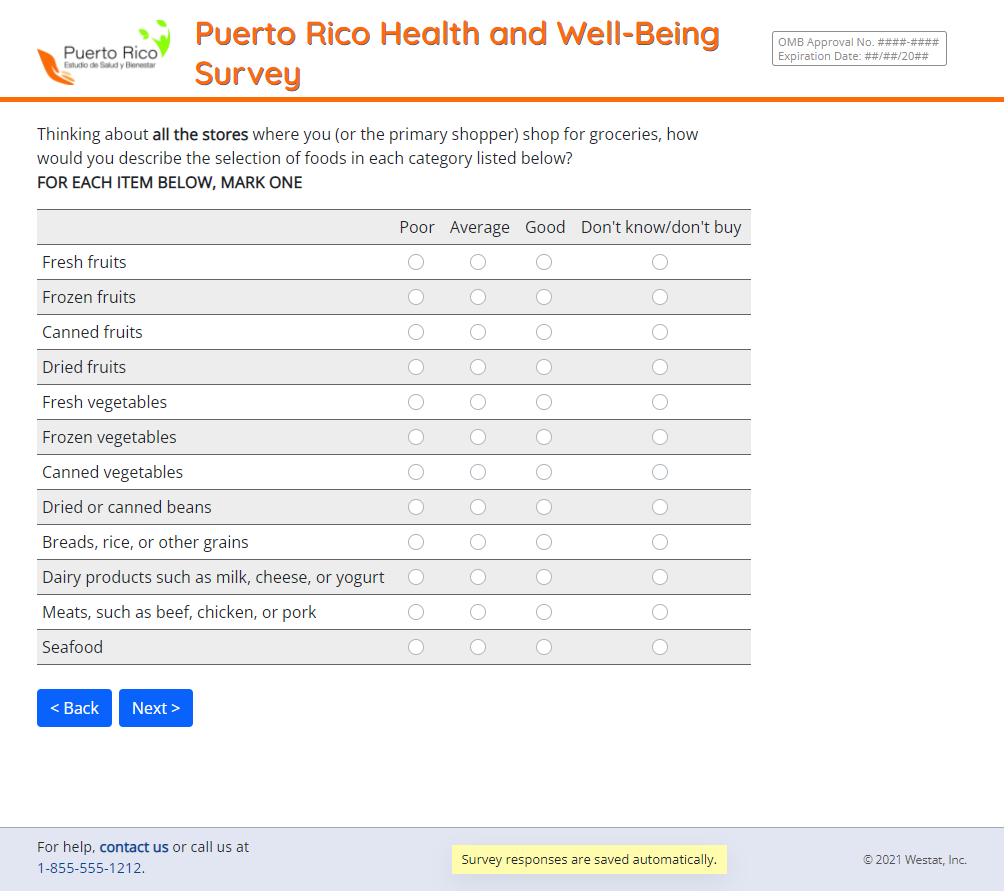Open the contact us link

(134, 847)
